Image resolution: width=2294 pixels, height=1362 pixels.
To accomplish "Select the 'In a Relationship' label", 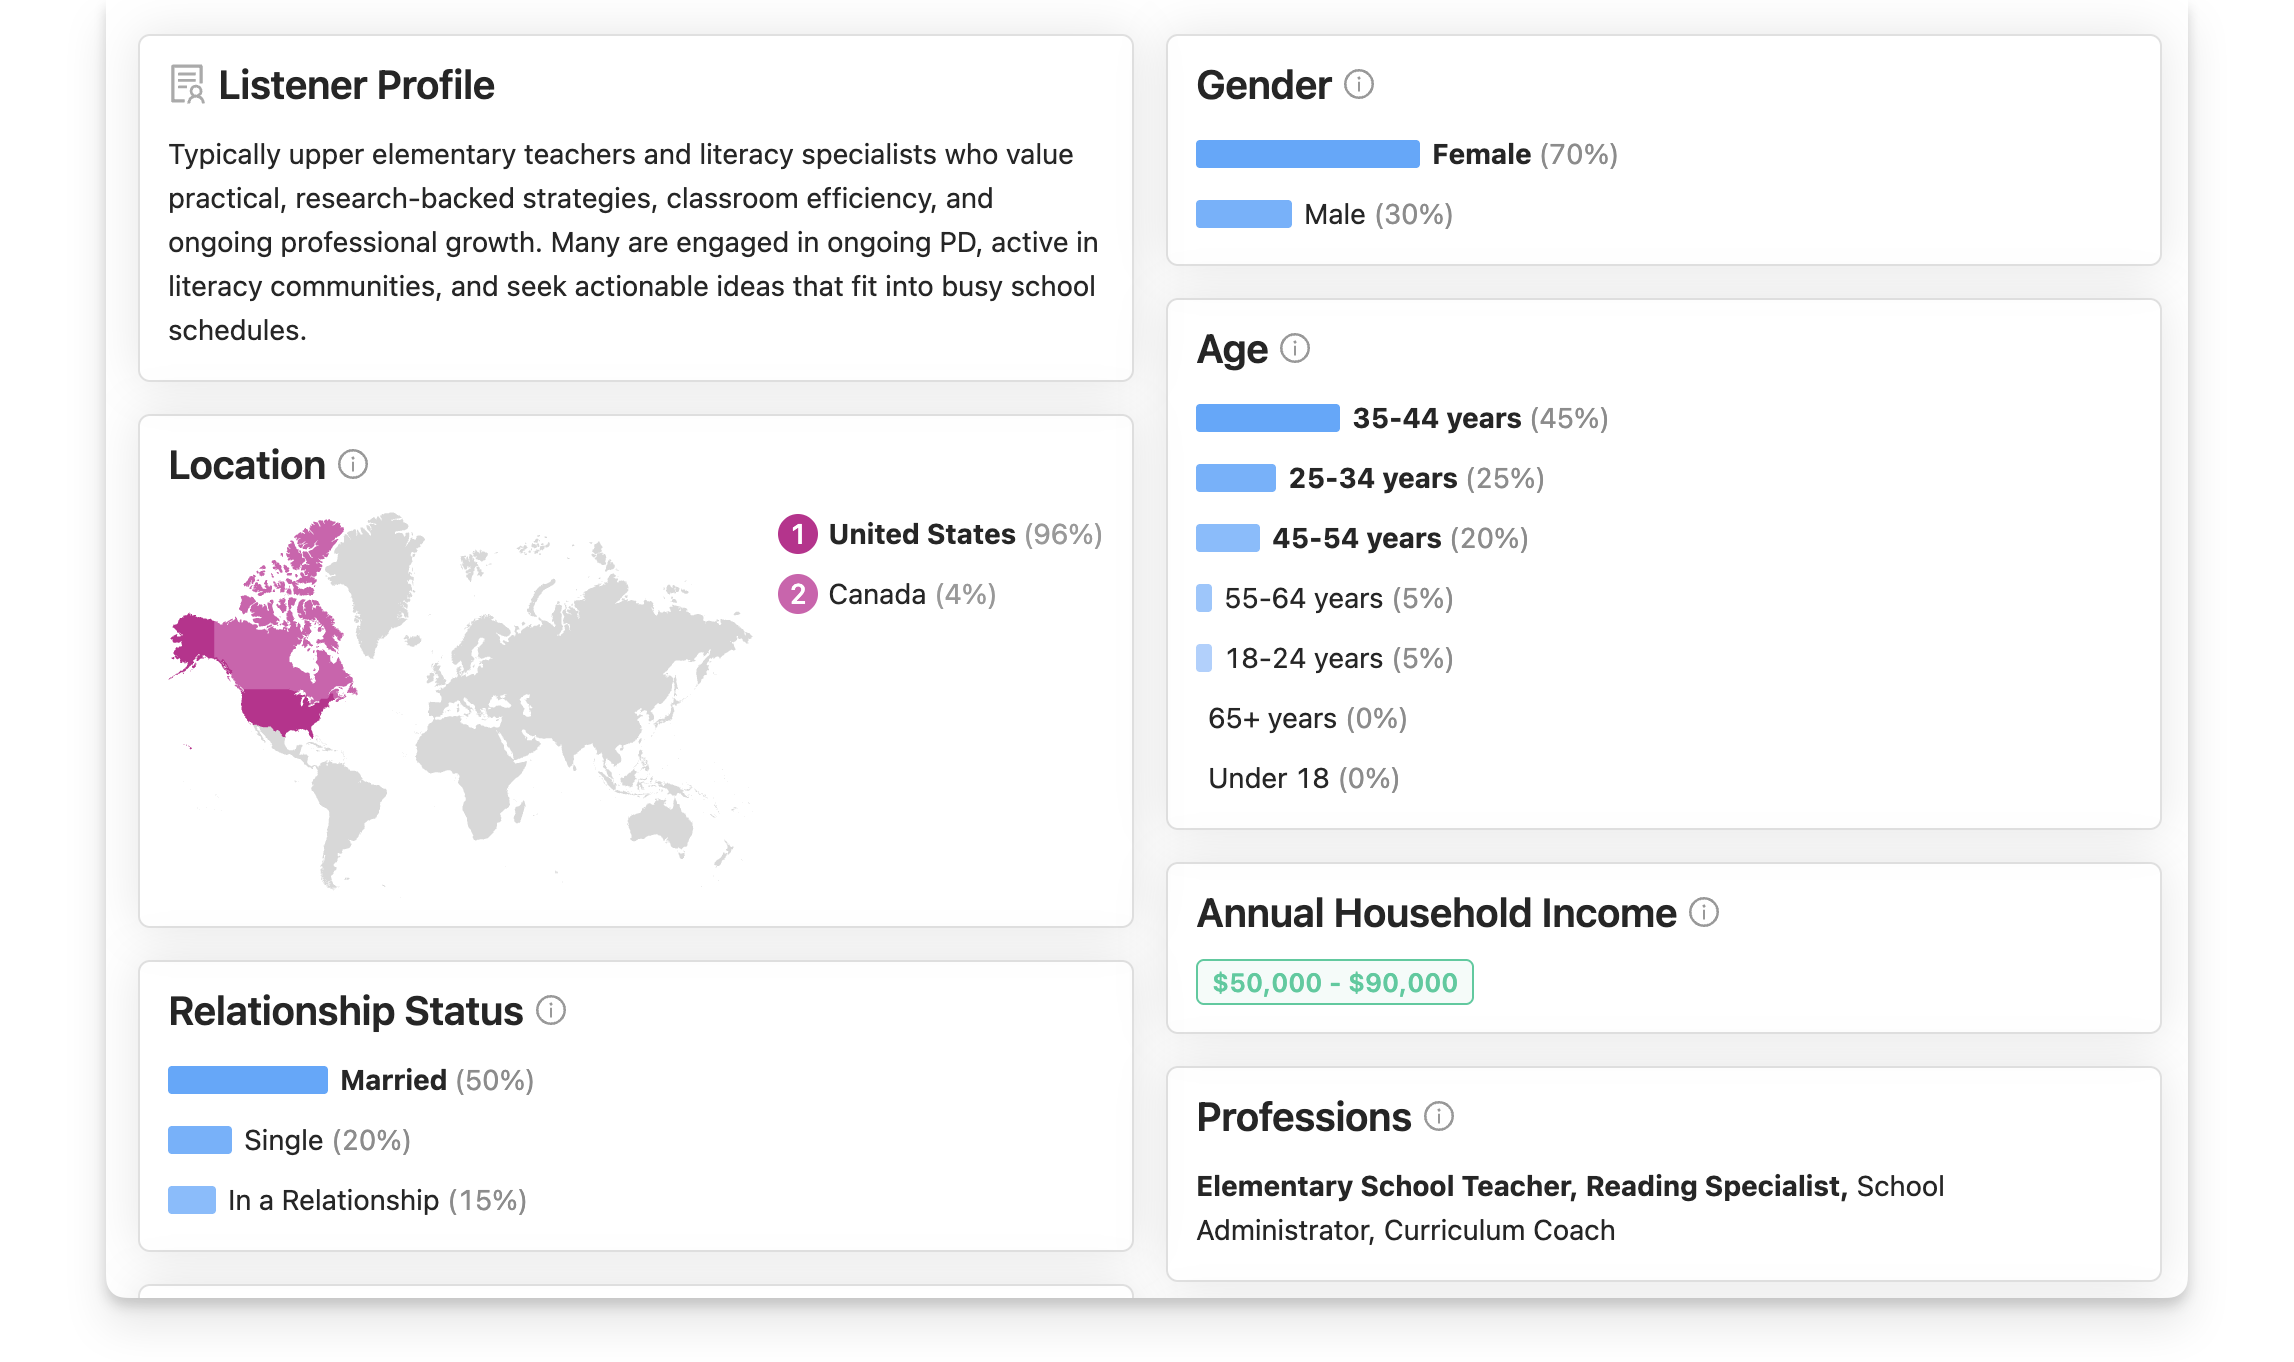I will (334, 1200).
